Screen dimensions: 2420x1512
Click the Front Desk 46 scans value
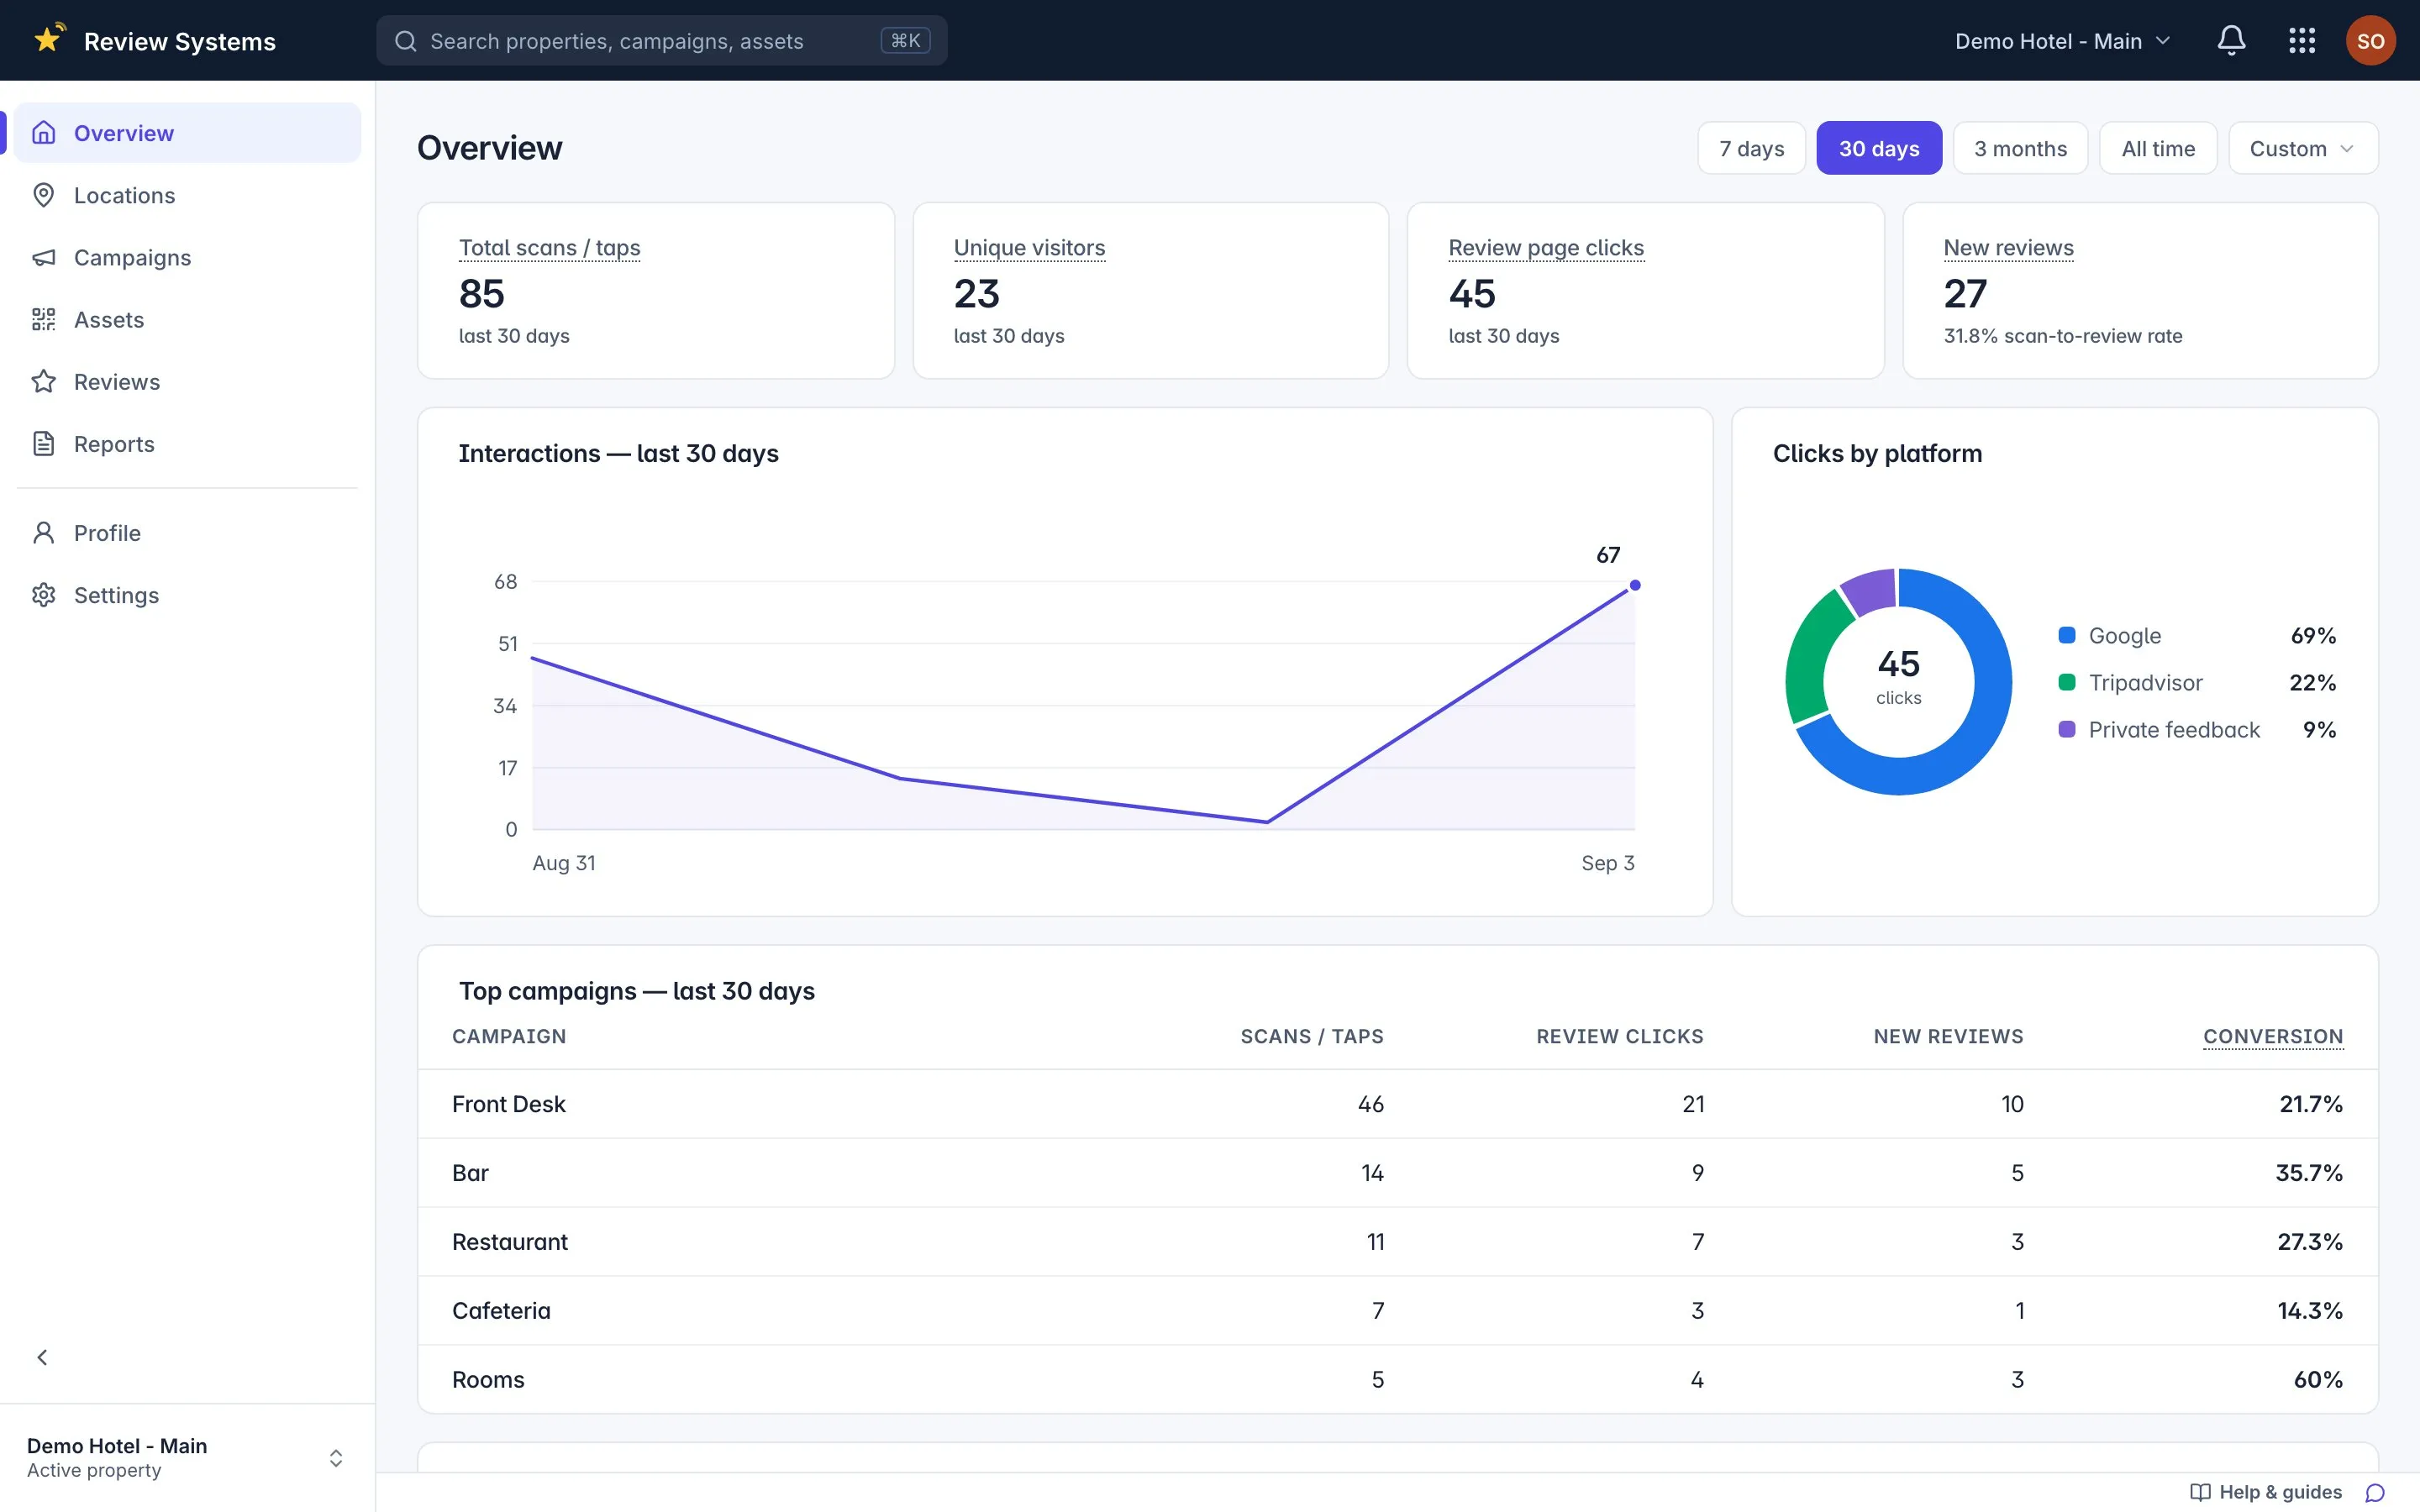click(x=1370, y=1104)
